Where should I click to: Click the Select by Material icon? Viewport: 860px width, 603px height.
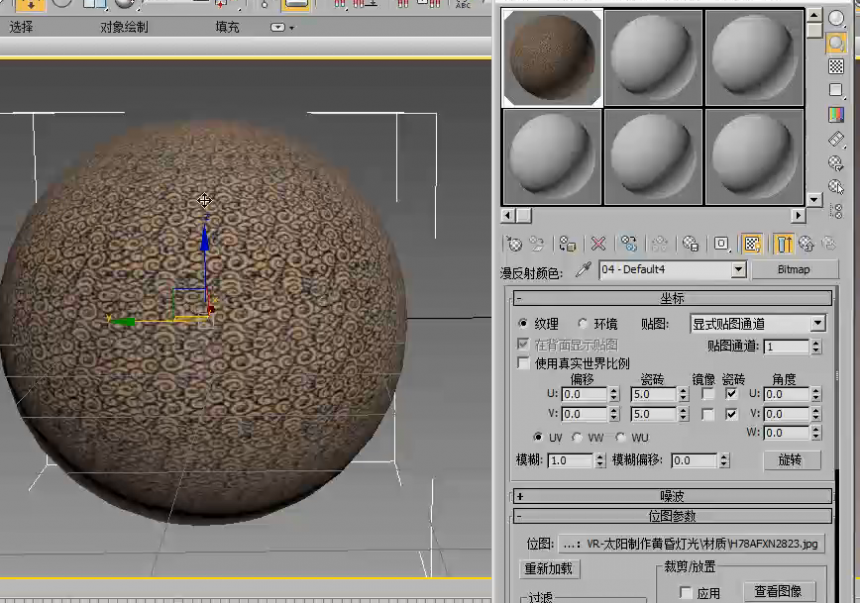point(836,187)
